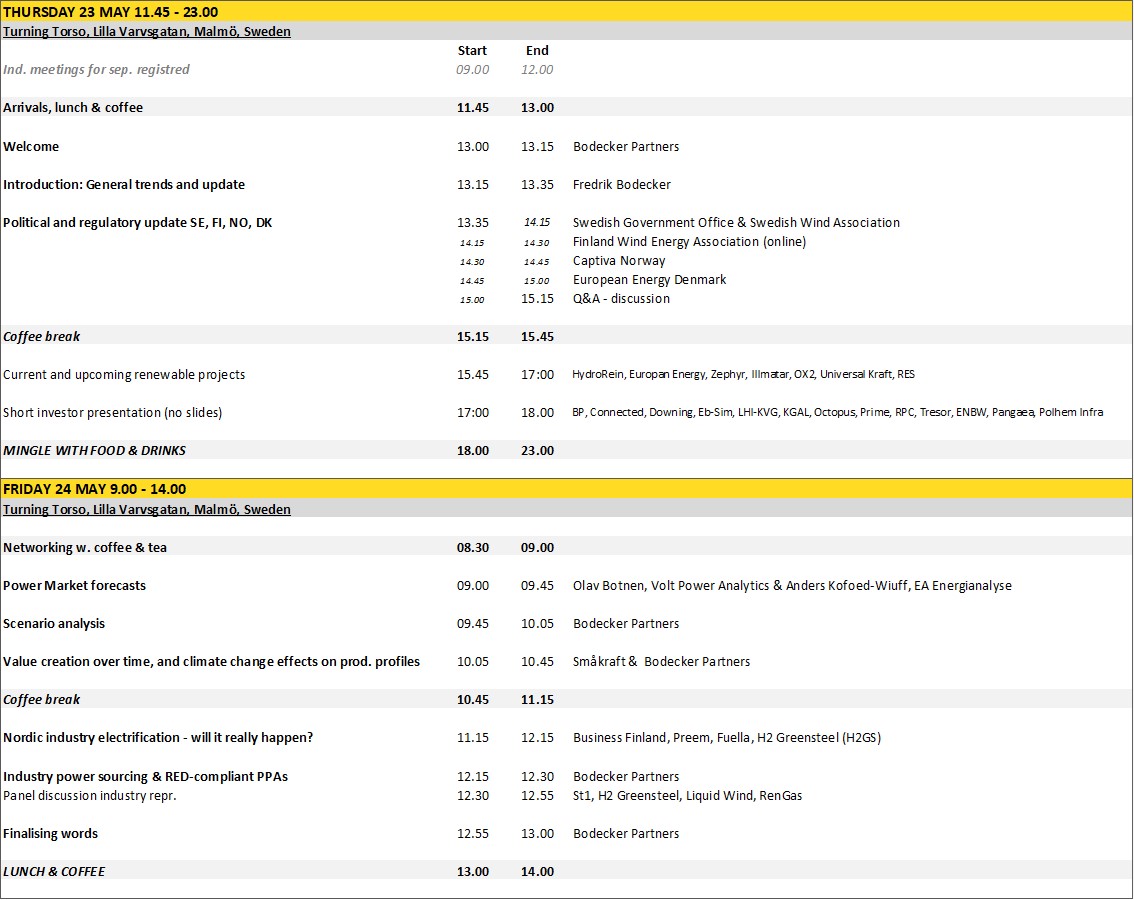Click 'Value creation over time' session title
The width and height of the screenshot is (1134, 900).
coord(211,661)
